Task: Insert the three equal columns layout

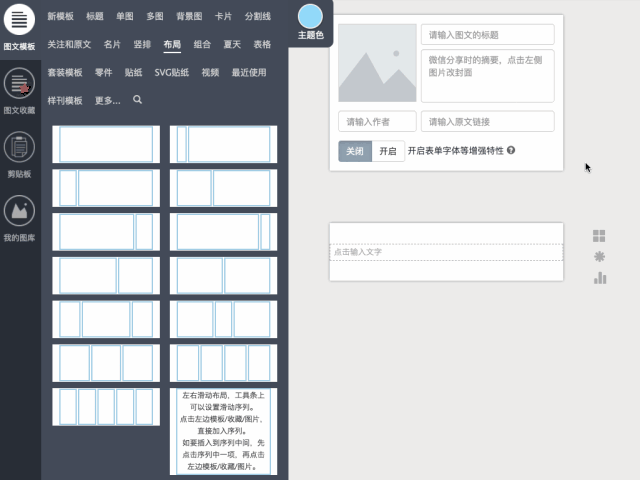Action: pyautogui.click(x=106, y=363)
